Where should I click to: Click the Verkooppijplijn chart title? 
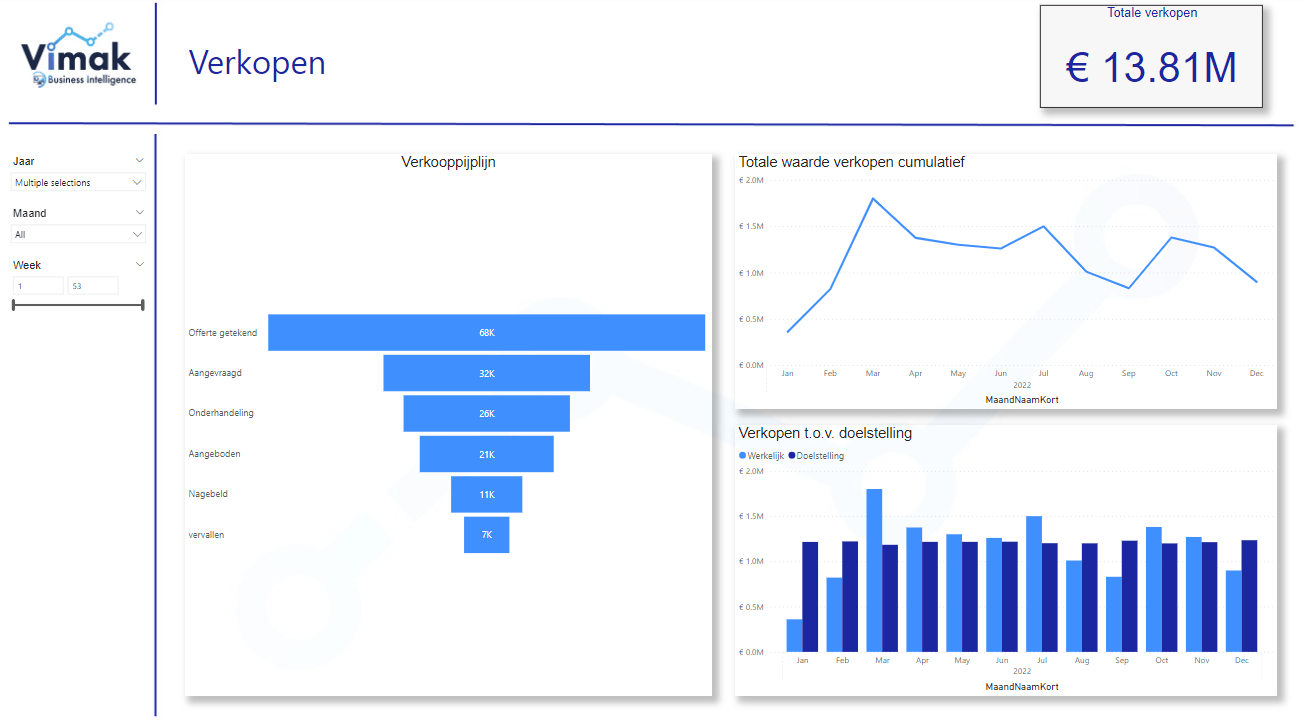pyautogui.click(x=446, y=161)
